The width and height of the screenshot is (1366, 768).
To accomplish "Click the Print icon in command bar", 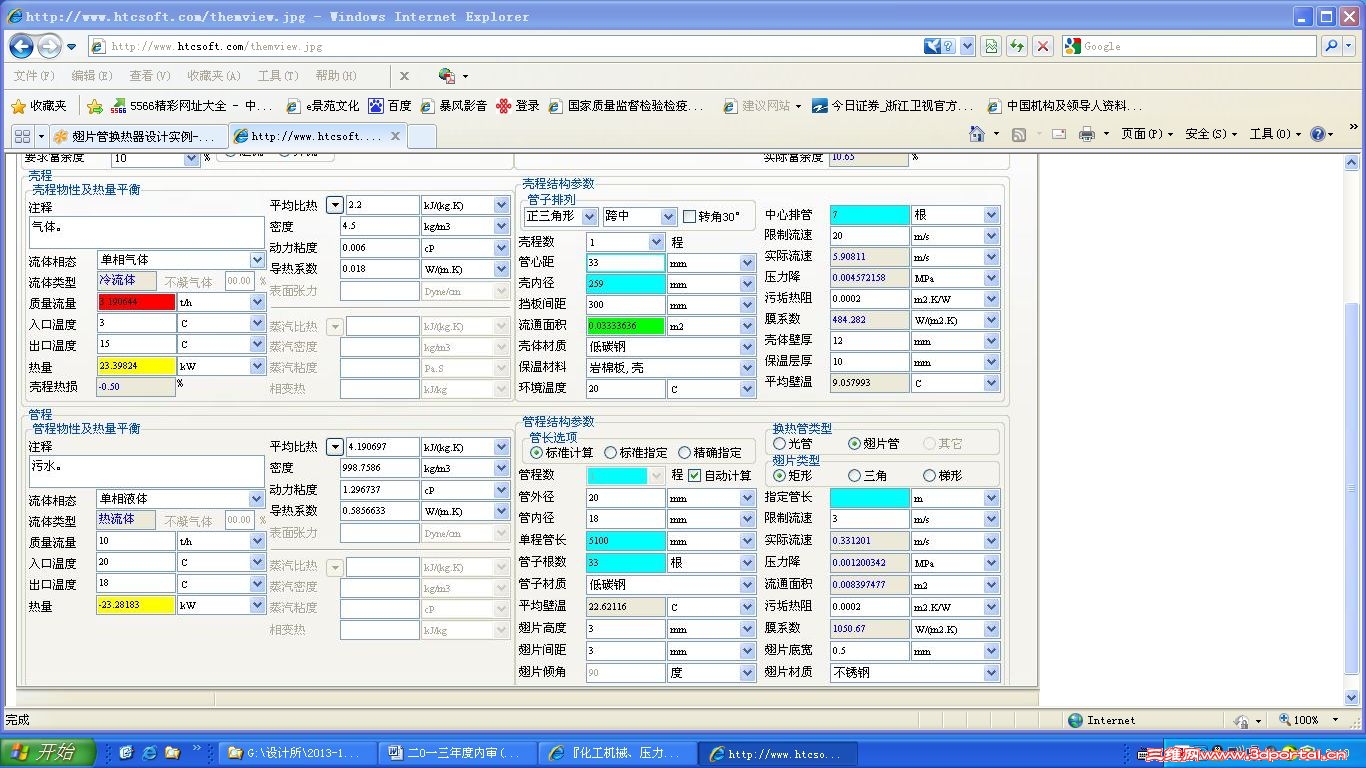I will (1087, 134).
